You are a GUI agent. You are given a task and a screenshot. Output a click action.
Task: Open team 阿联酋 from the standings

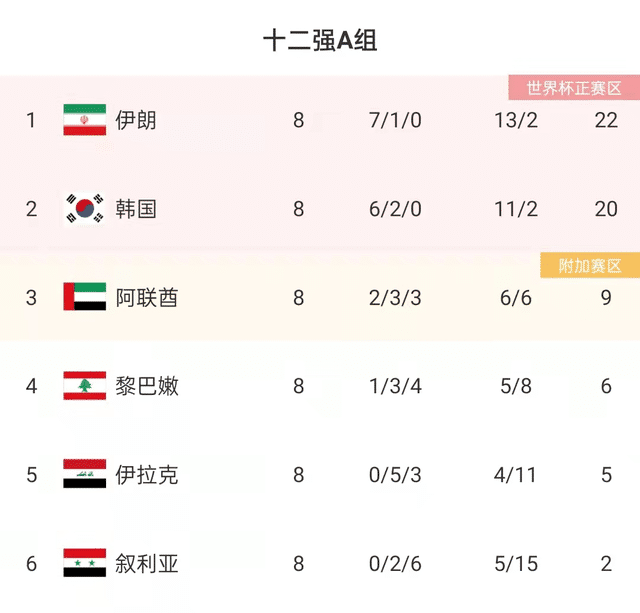click(147, 297)
